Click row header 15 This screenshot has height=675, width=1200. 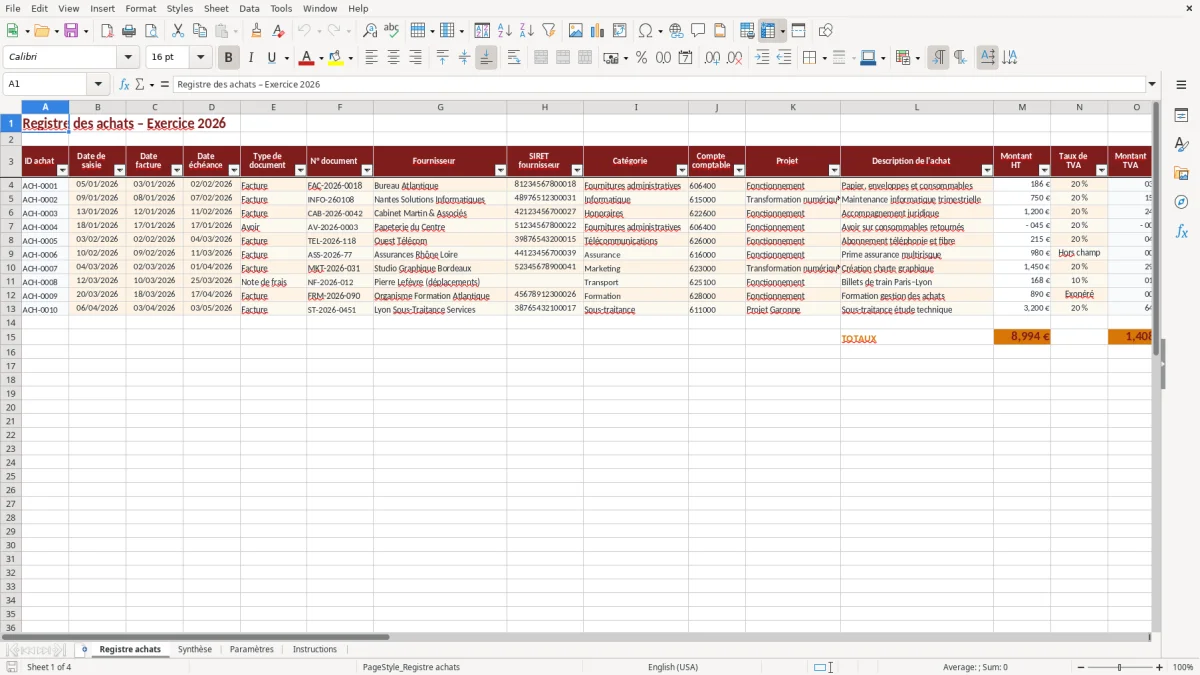point(11,338)
